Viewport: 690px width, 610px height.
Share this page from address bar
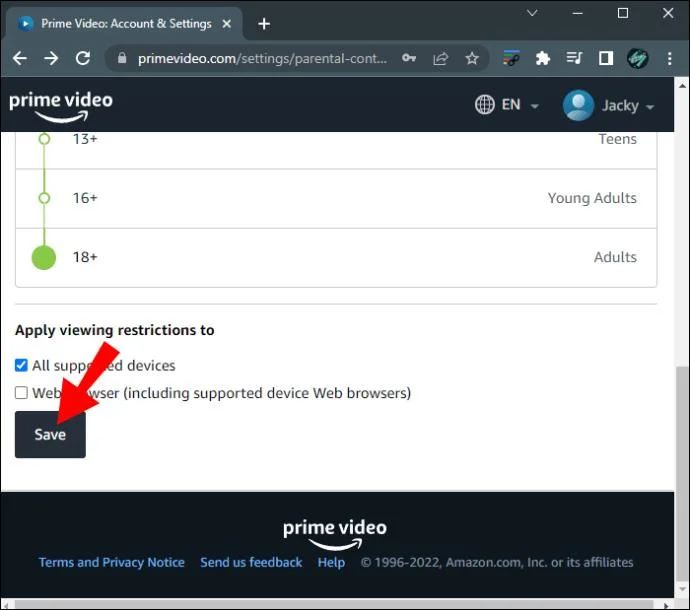tap(440, 58)
